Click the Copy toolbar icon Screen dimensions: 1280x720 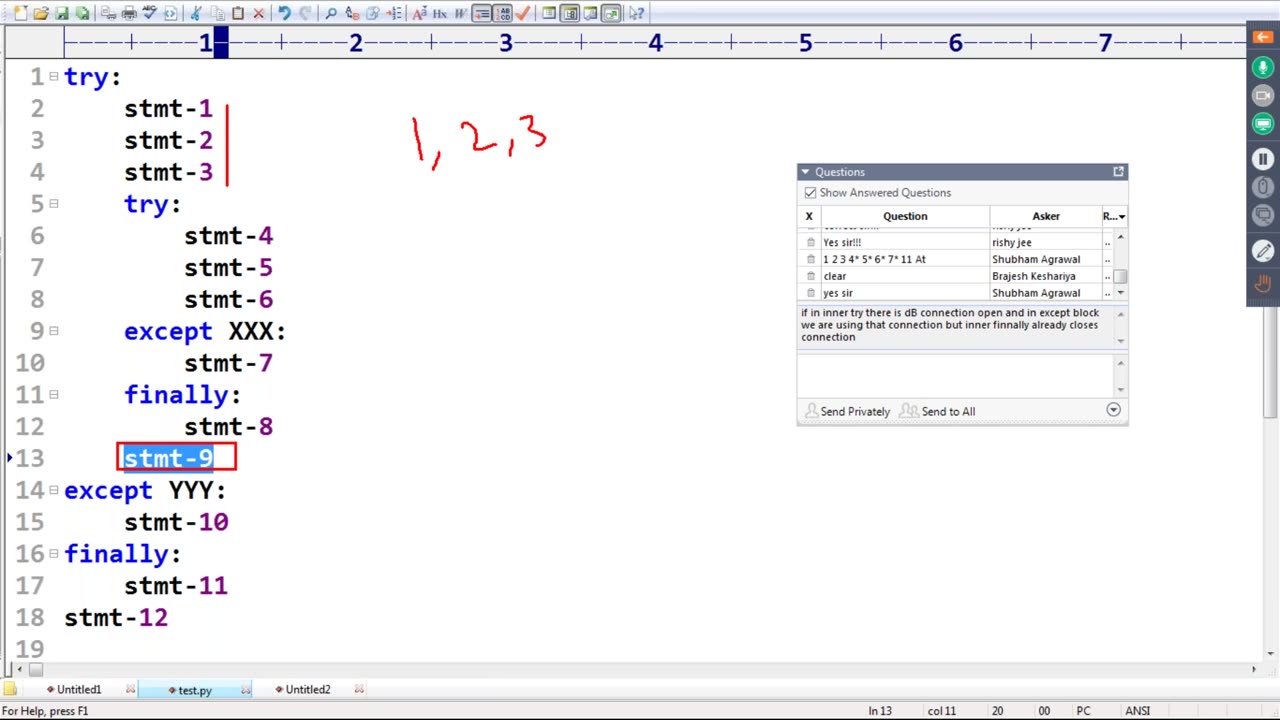tap(217, 13)
